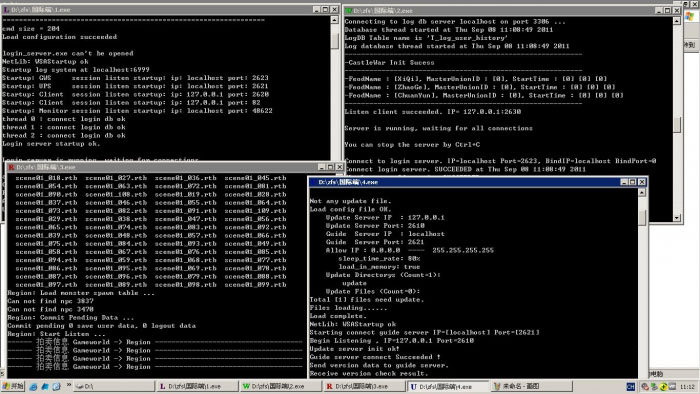Image resolution: width=700 pixels, height=394 pixels.
Task: Open 1.exe window system menu icon
Action: (x=6, y=9)
